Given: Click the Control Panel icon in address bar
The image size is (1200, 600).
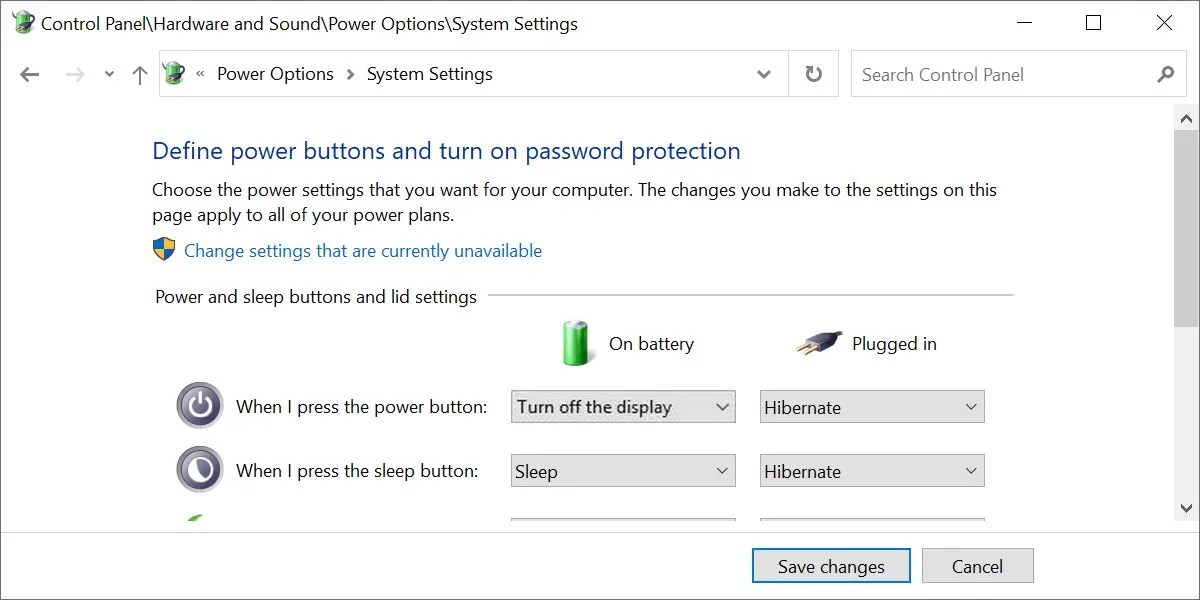Looking at the screenshot, I should 174,73.
